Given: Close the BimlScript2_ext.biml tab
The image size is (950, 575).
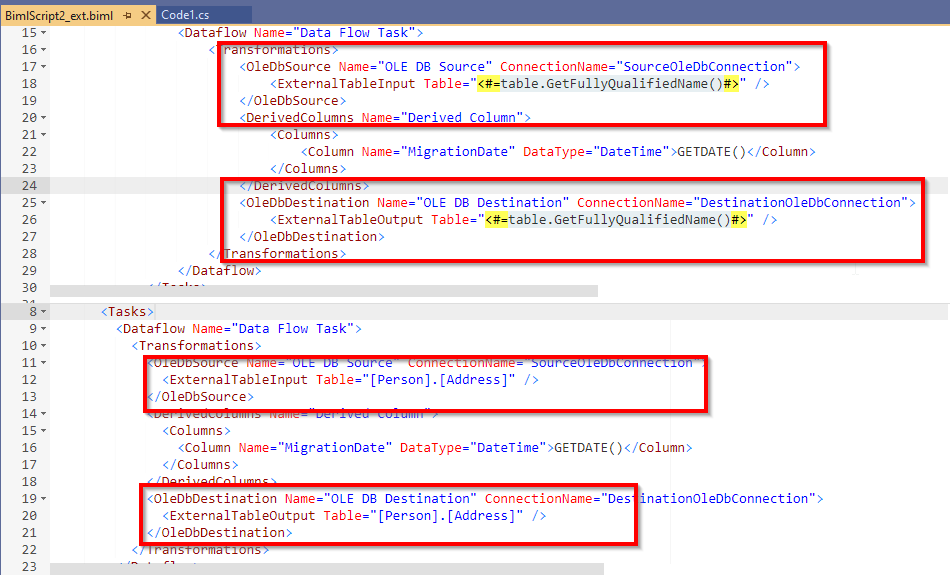Looking at the screenshot, I should tap(144, 15).
